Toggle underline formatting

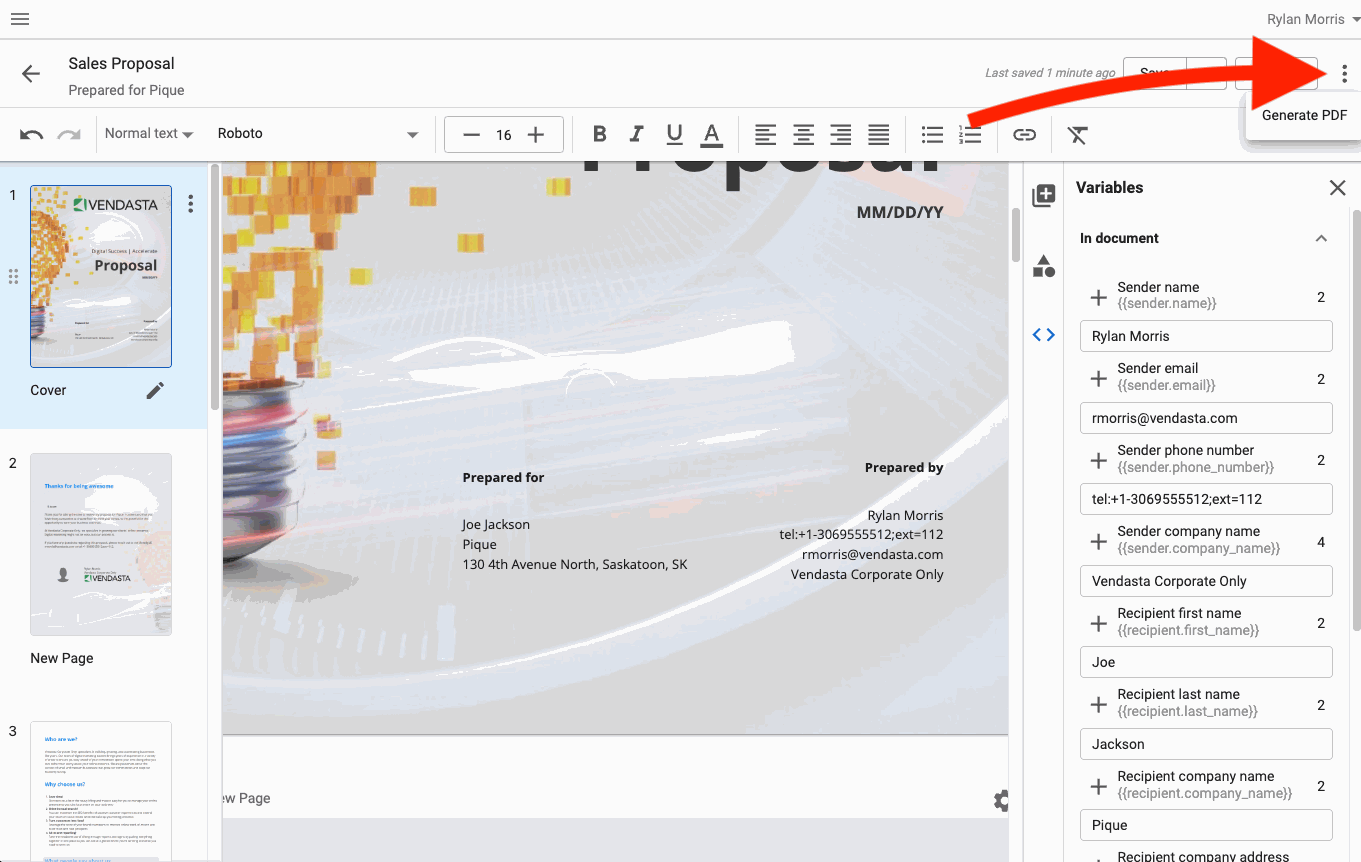674,135
